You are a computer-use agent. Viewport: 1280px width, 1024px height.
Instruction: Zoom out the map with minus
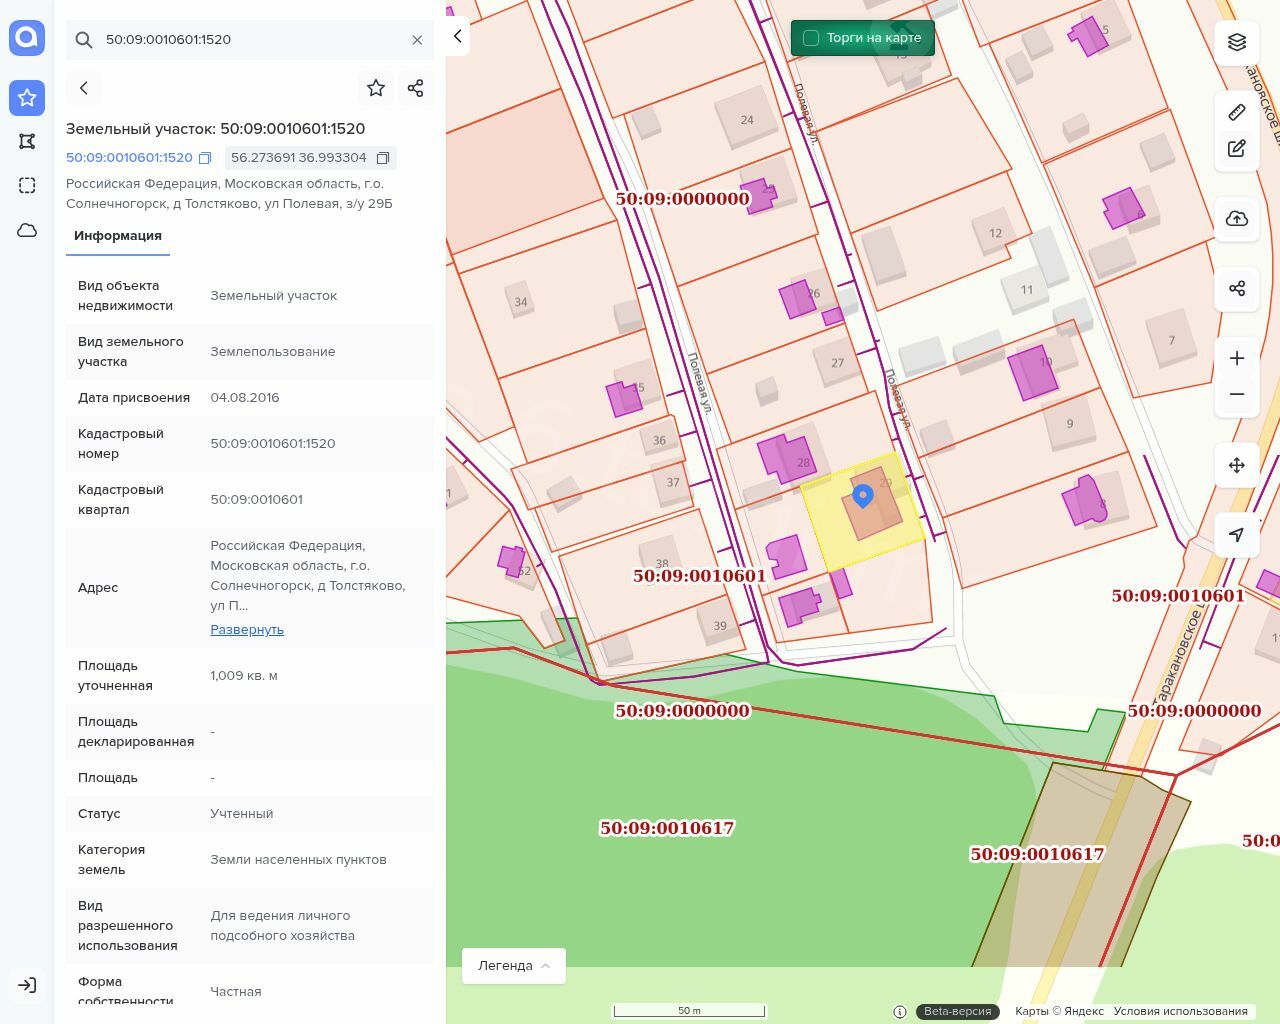[1237, 394]
